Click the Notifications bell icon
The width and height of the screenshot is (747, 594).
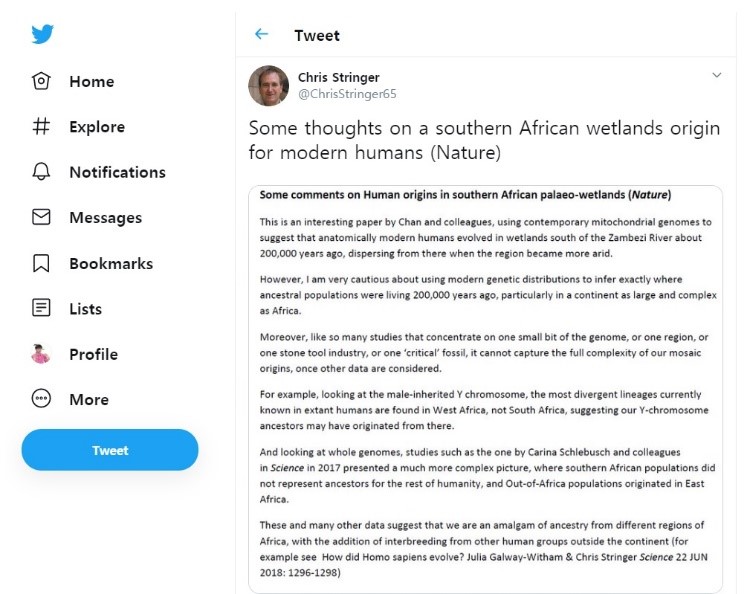click(41, 172)
